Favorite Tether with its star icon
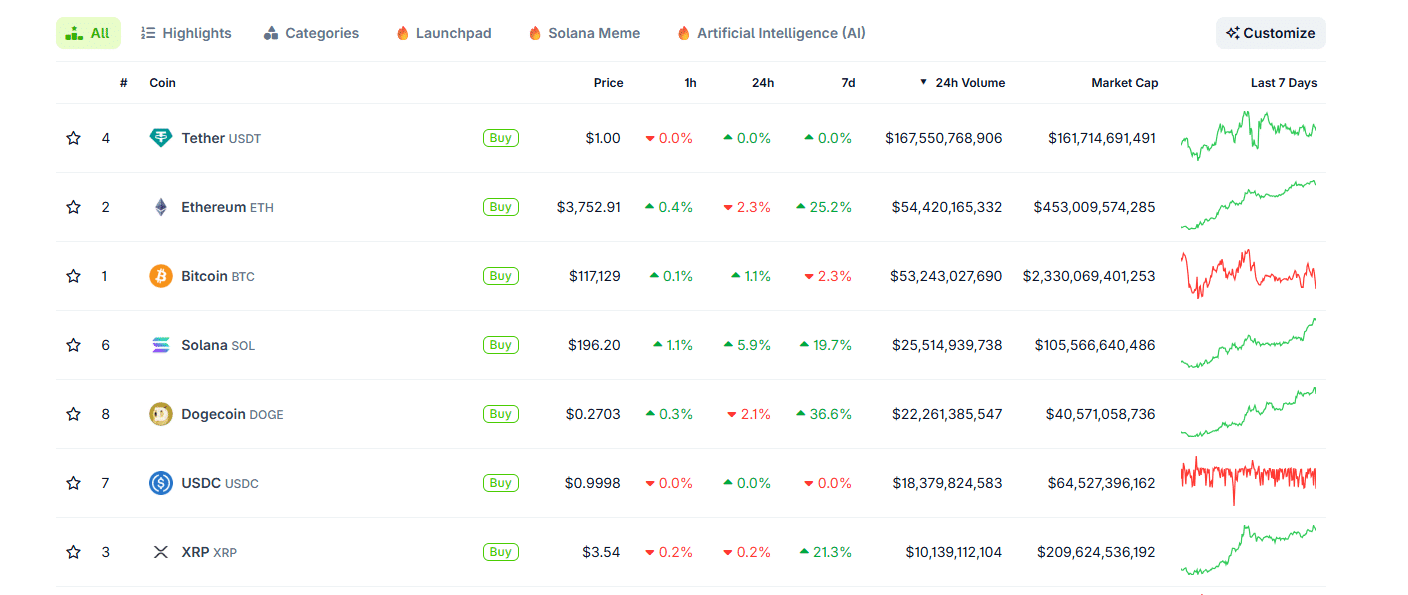Viewport: 1408px width, 595px height. click(73, 138)
